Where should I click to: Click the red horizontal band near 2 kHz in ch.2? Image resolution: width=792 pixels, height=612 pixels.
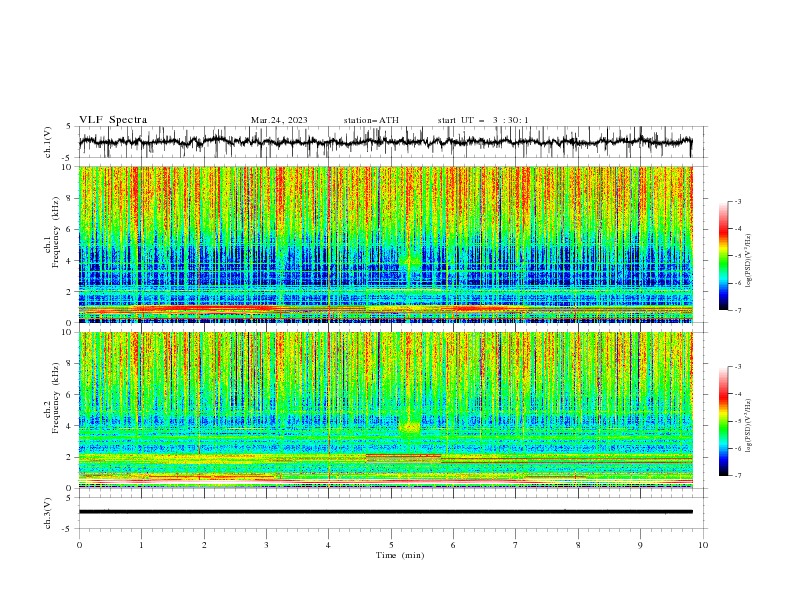(403, 456)
